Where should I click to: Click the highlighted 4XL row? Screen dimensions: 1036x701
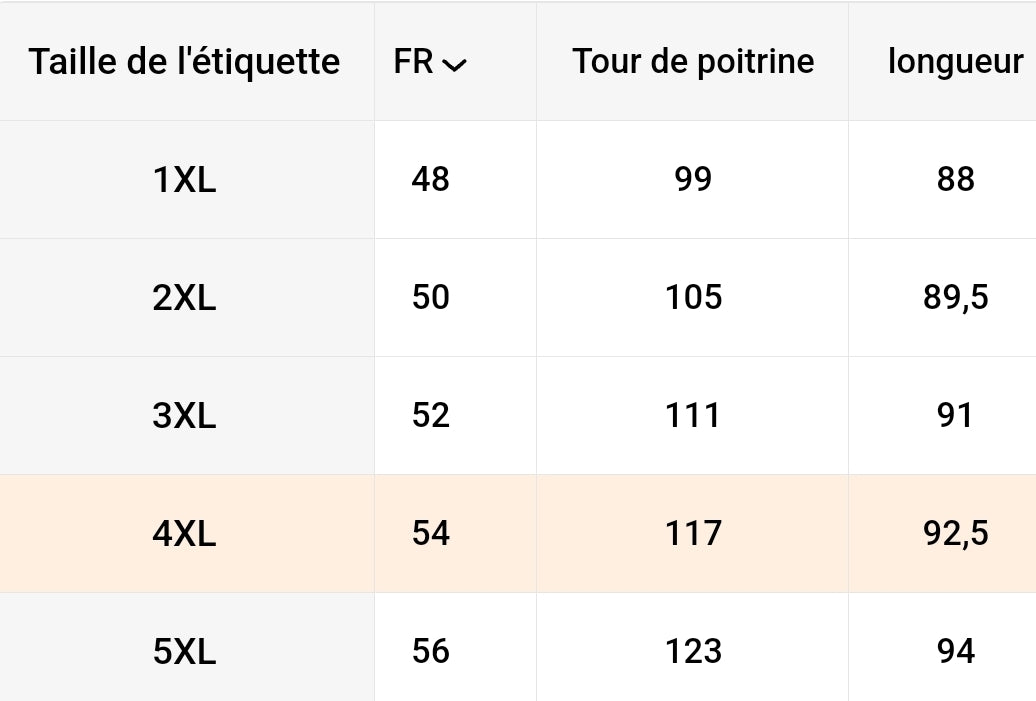tap(518, 534)
